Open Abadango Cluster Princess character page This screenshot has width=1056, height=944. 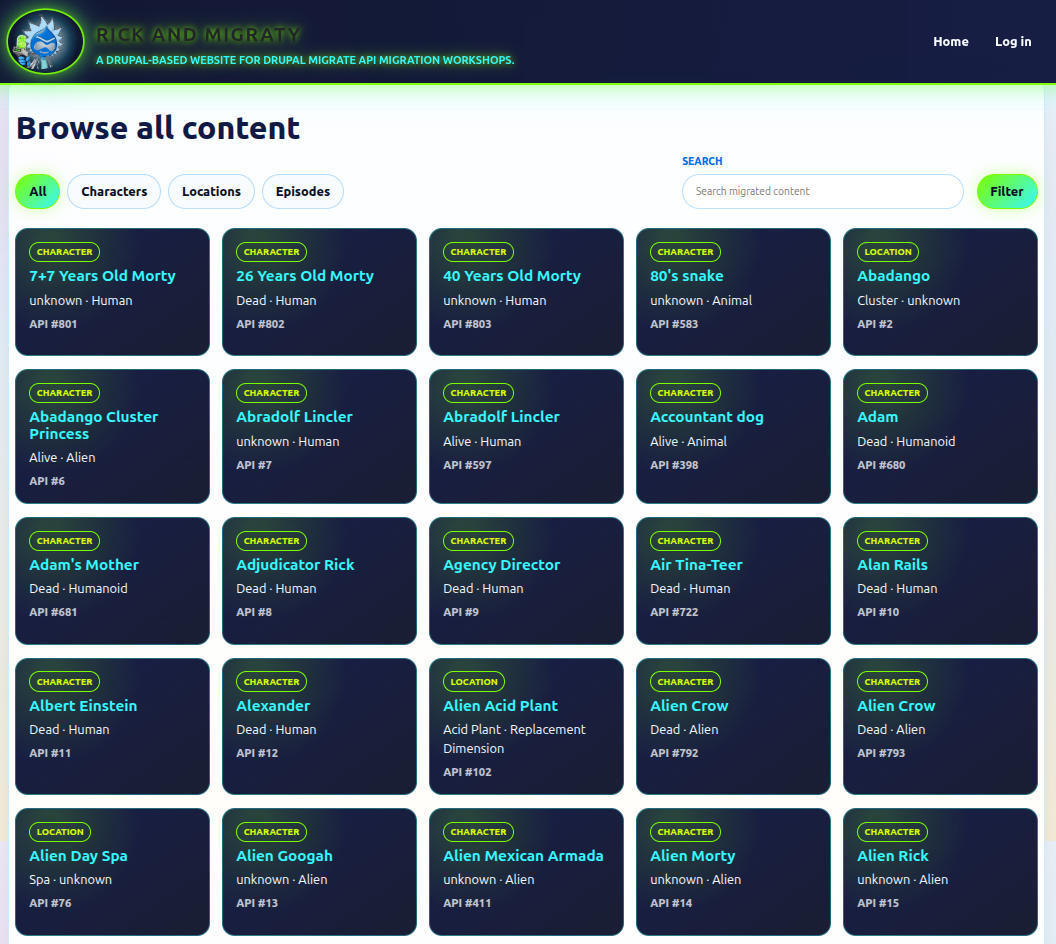pos(94,425)
